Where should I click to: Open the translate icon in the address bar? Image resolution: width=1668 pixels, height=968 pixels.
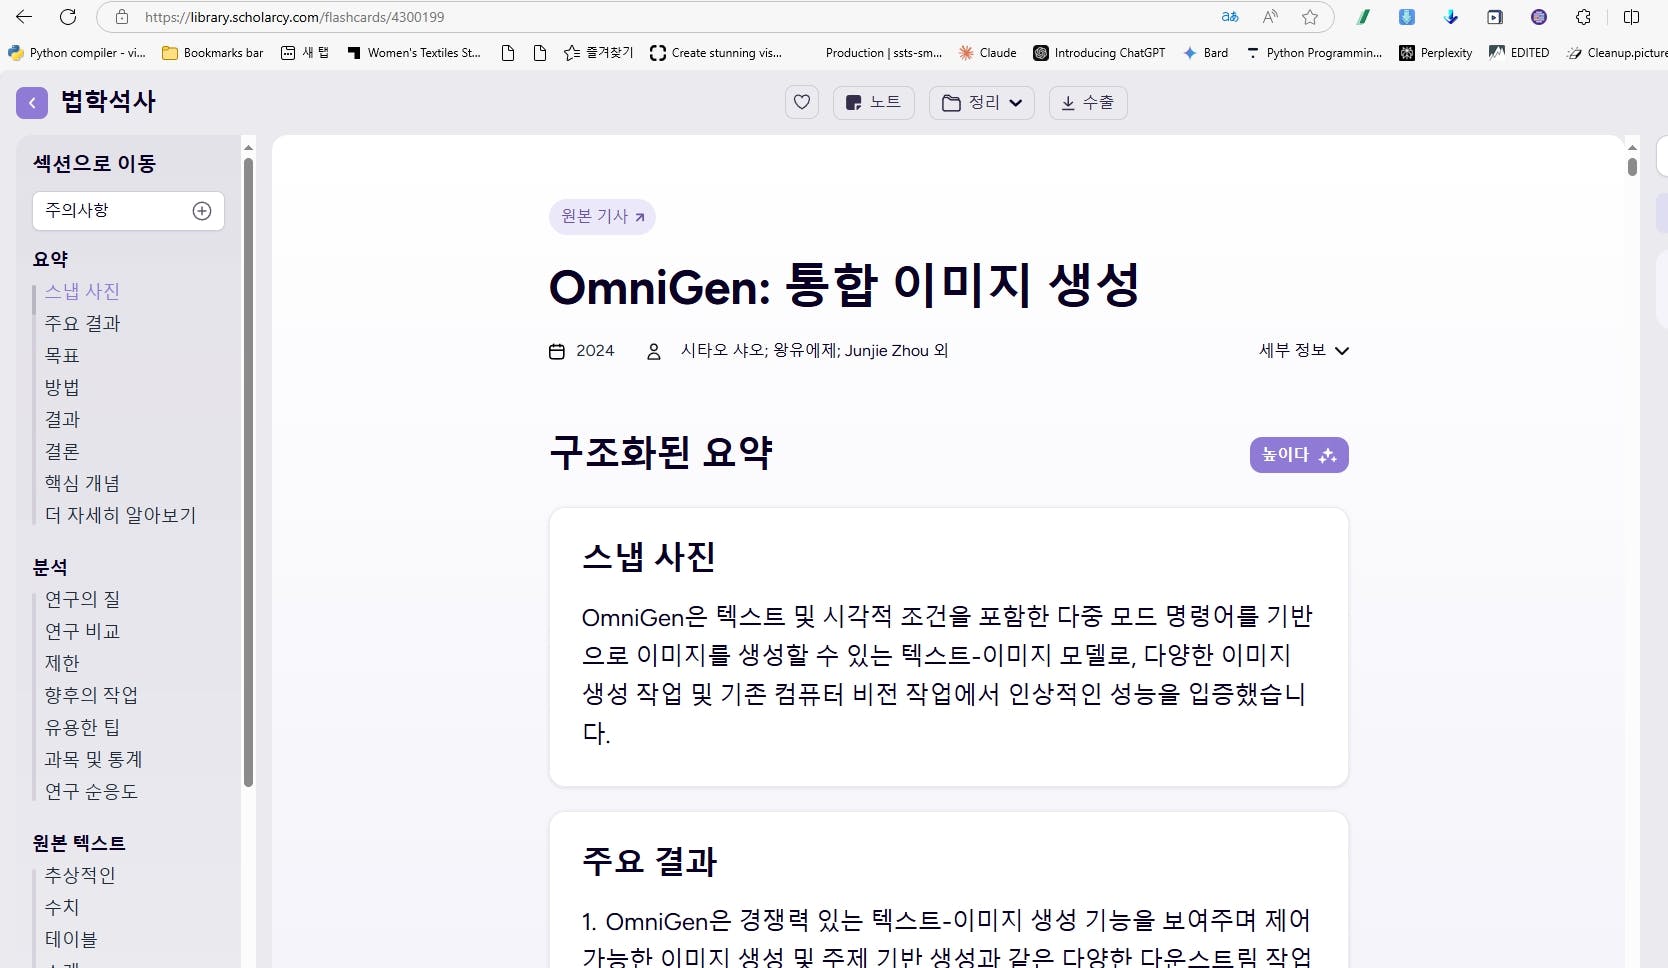pyautogui.click(x=1230, y=17)
